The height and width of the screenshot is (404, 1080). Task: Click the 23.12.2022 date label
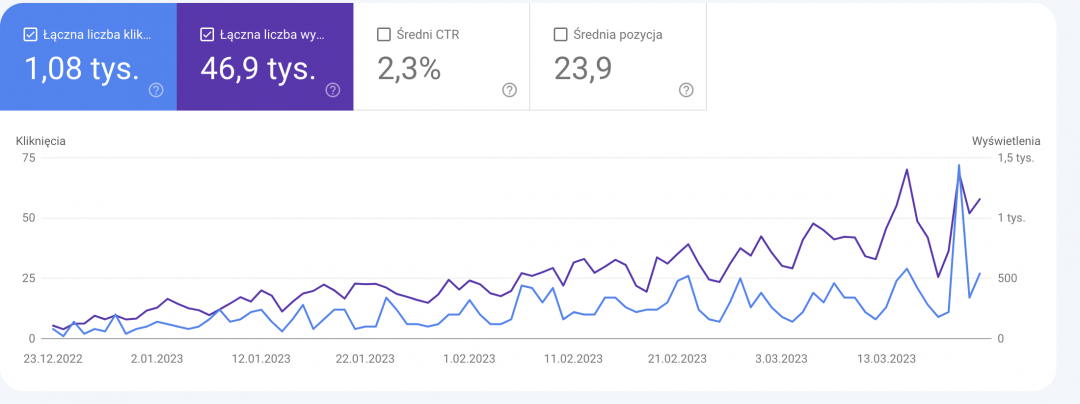[53, 358]
